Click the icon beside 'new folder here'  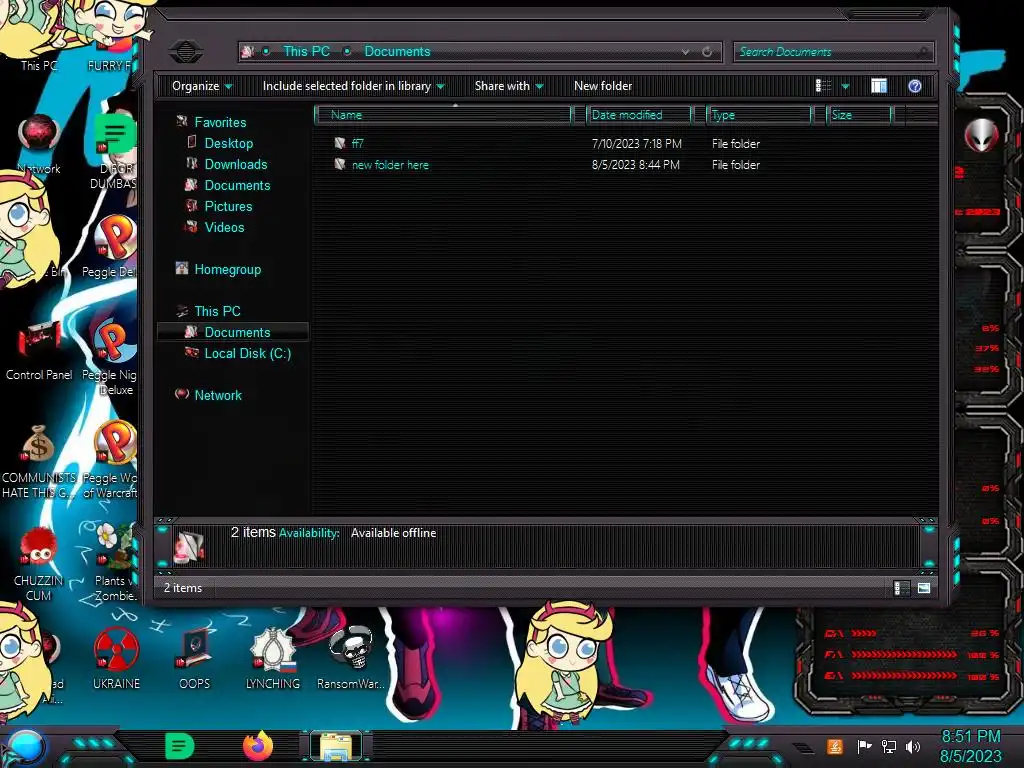340,164
